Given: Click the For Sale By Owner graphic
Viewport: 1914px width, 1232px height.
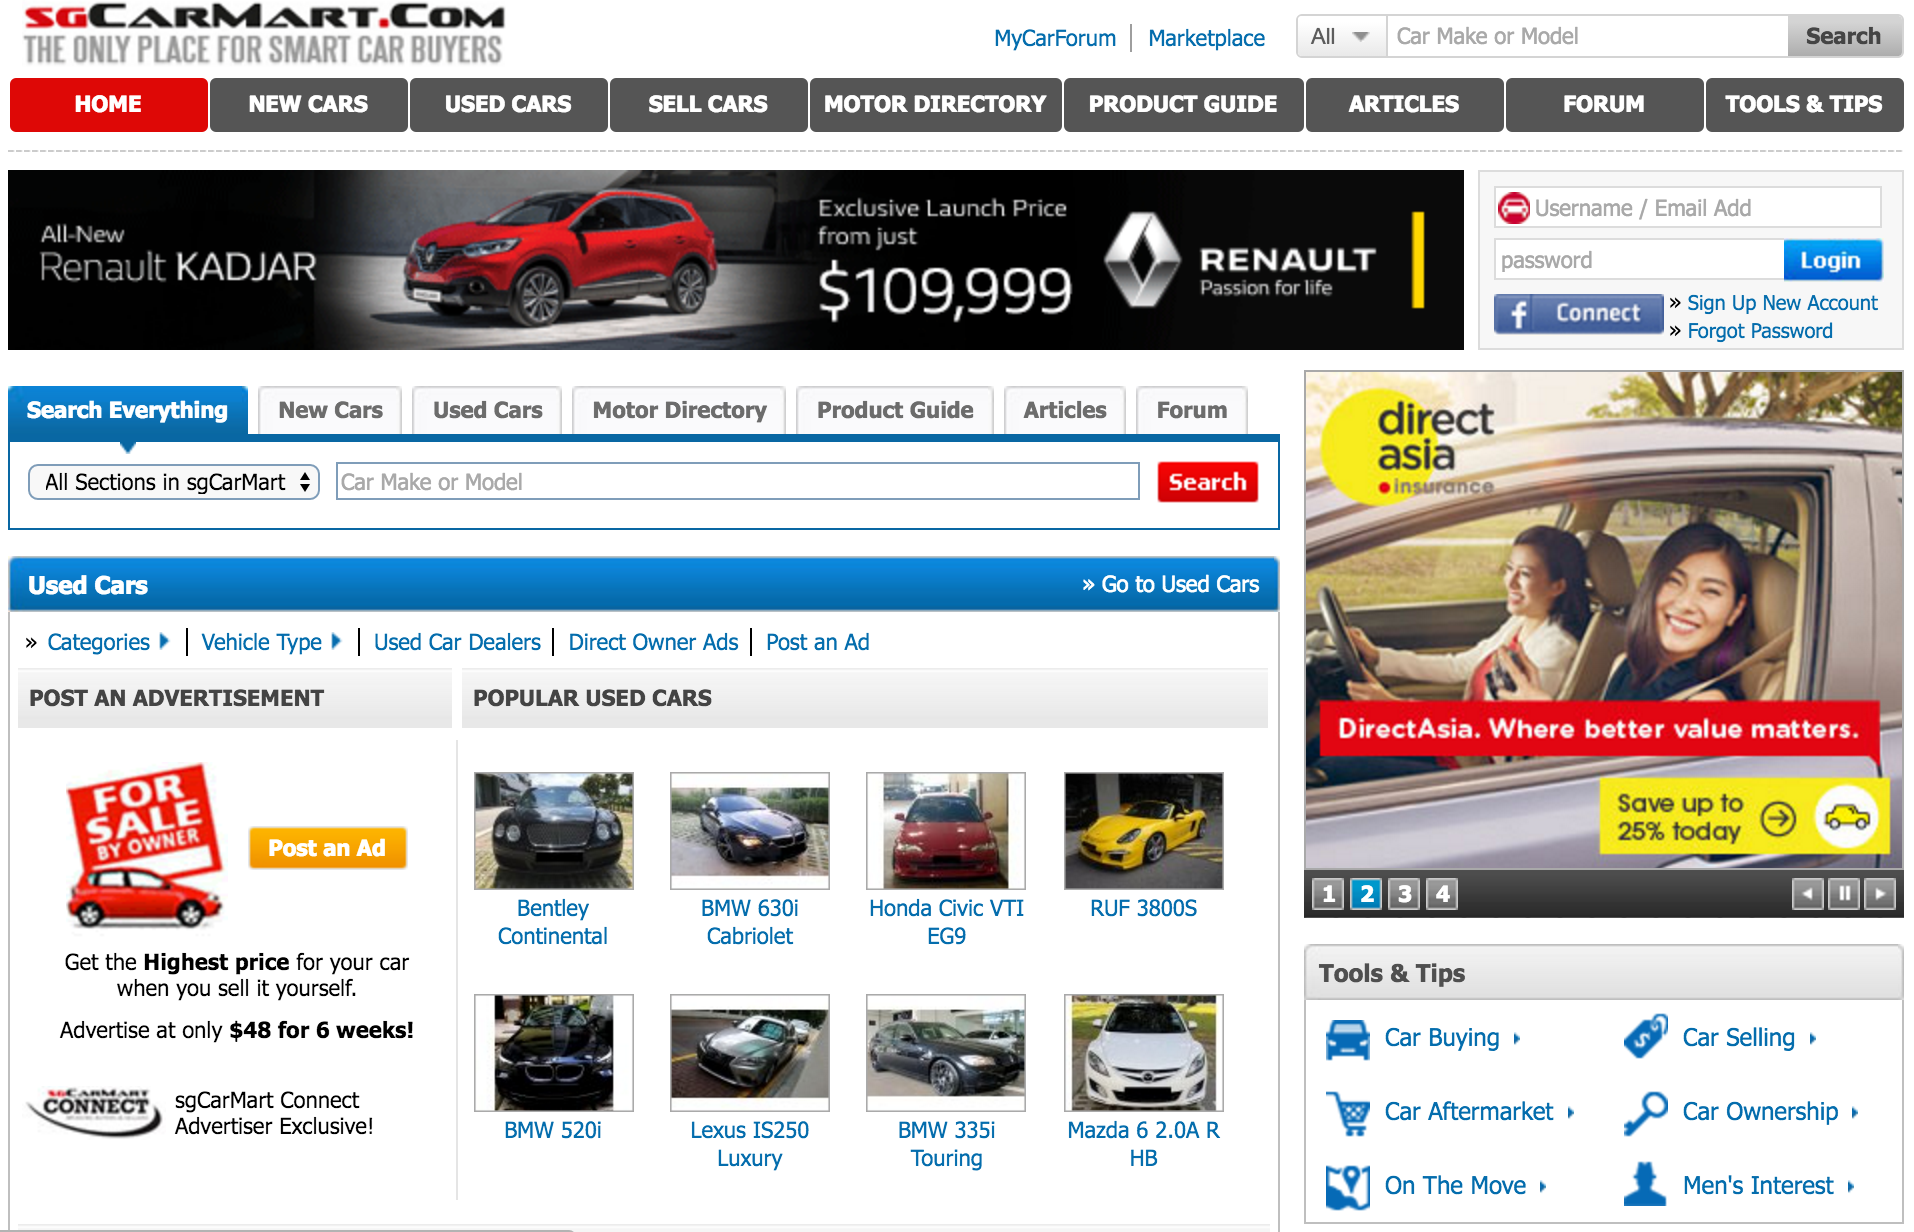Looking at the screenshot, I should 143,847.
